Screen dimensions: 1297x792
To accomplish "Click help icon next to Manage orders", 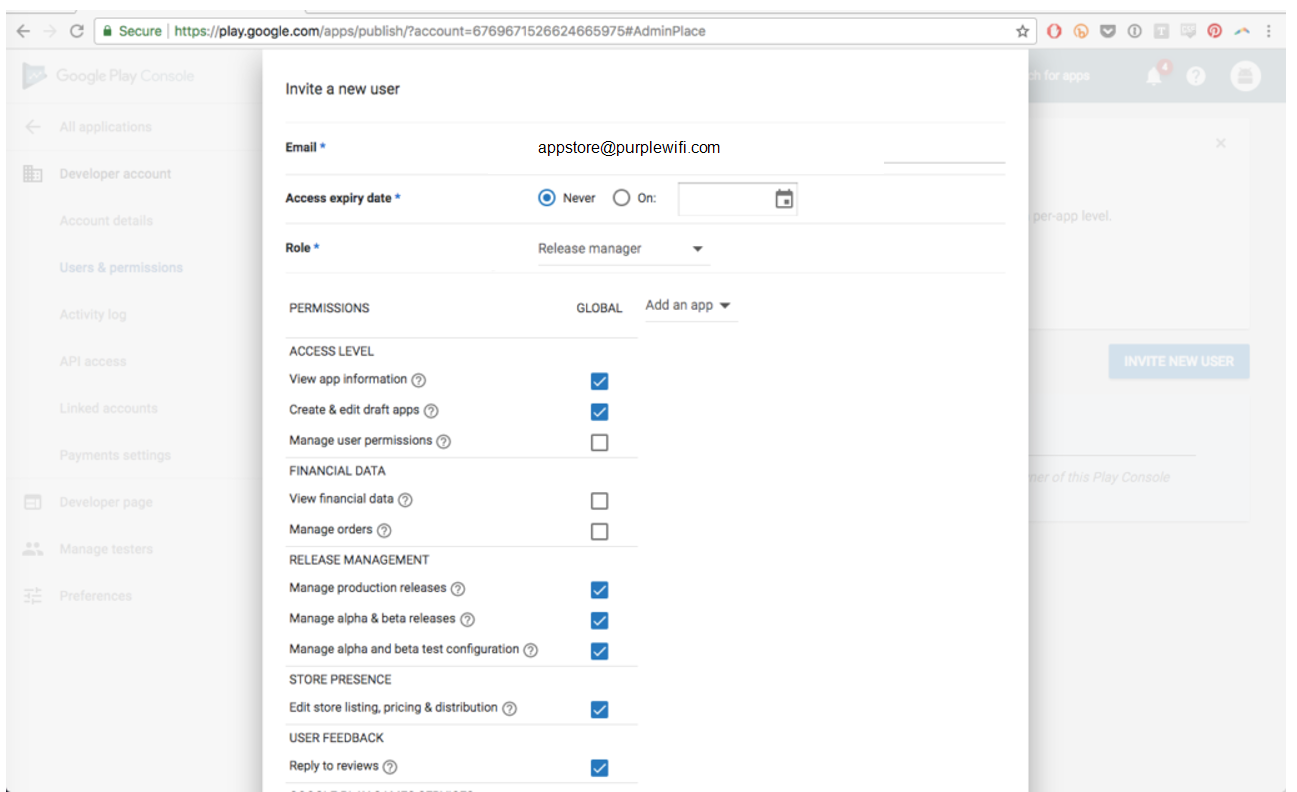I will 384,530.
